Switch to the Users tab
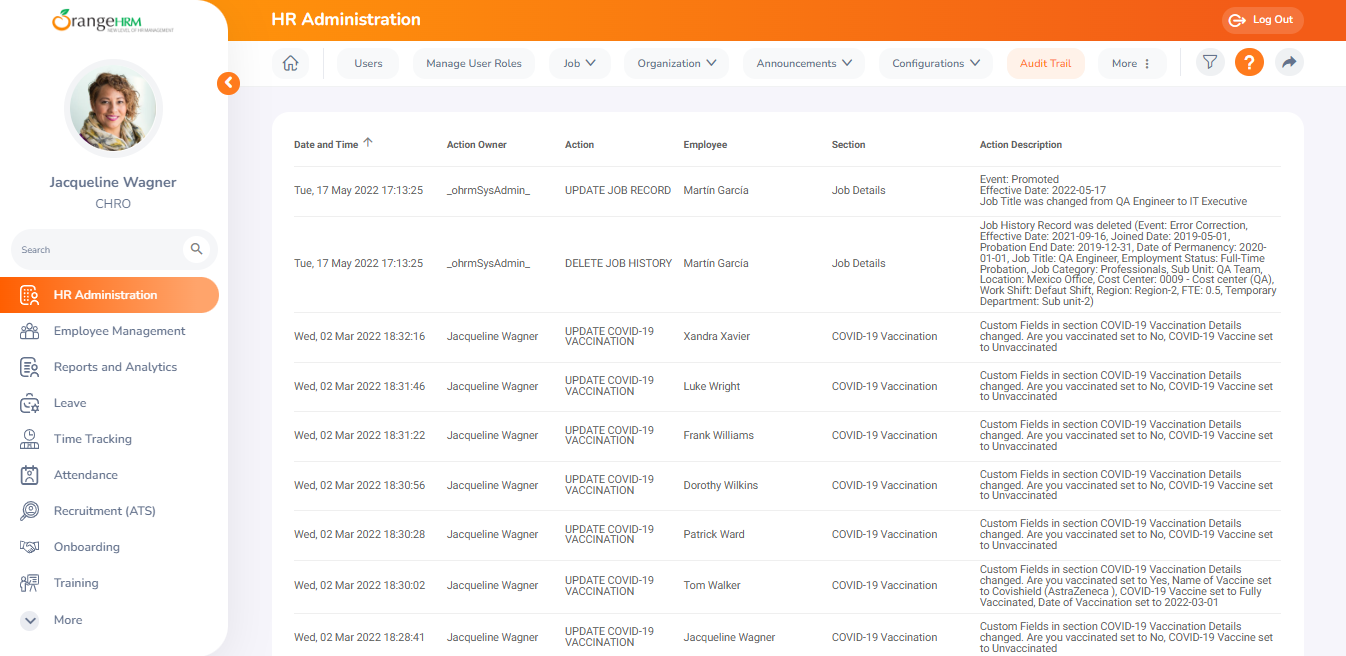 click(x=368, y=63)
